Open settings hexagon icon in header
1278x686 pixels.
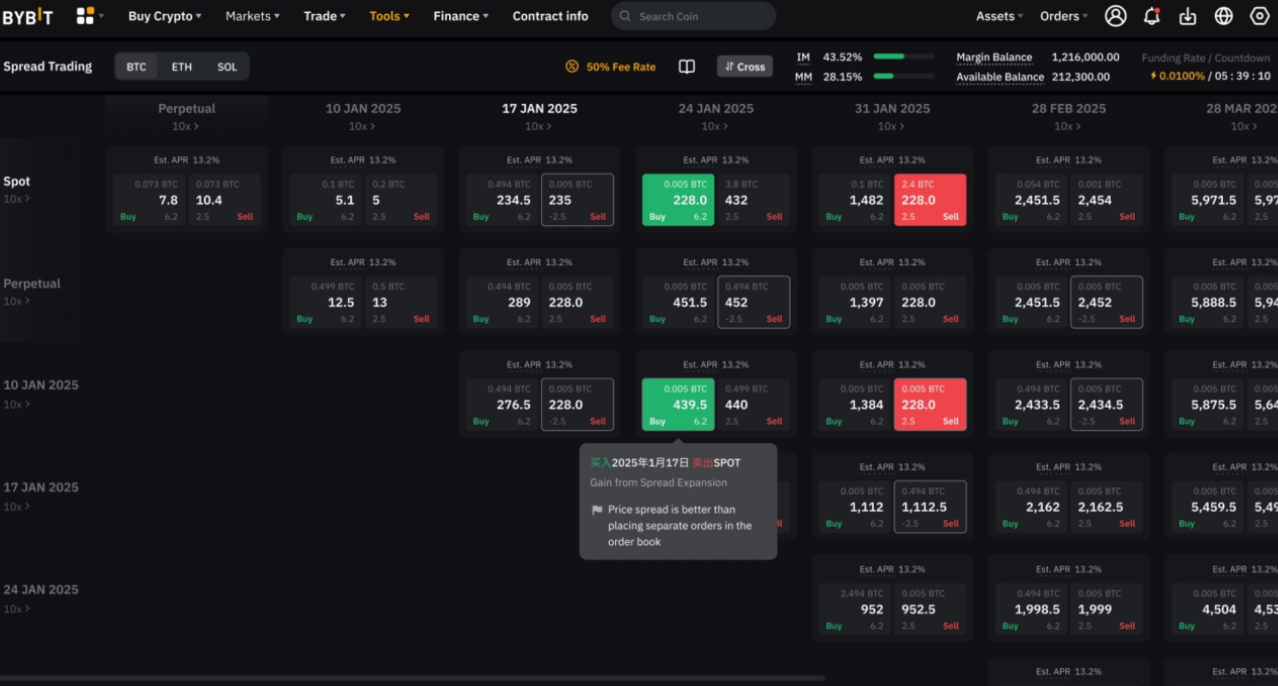(1259, 16)
